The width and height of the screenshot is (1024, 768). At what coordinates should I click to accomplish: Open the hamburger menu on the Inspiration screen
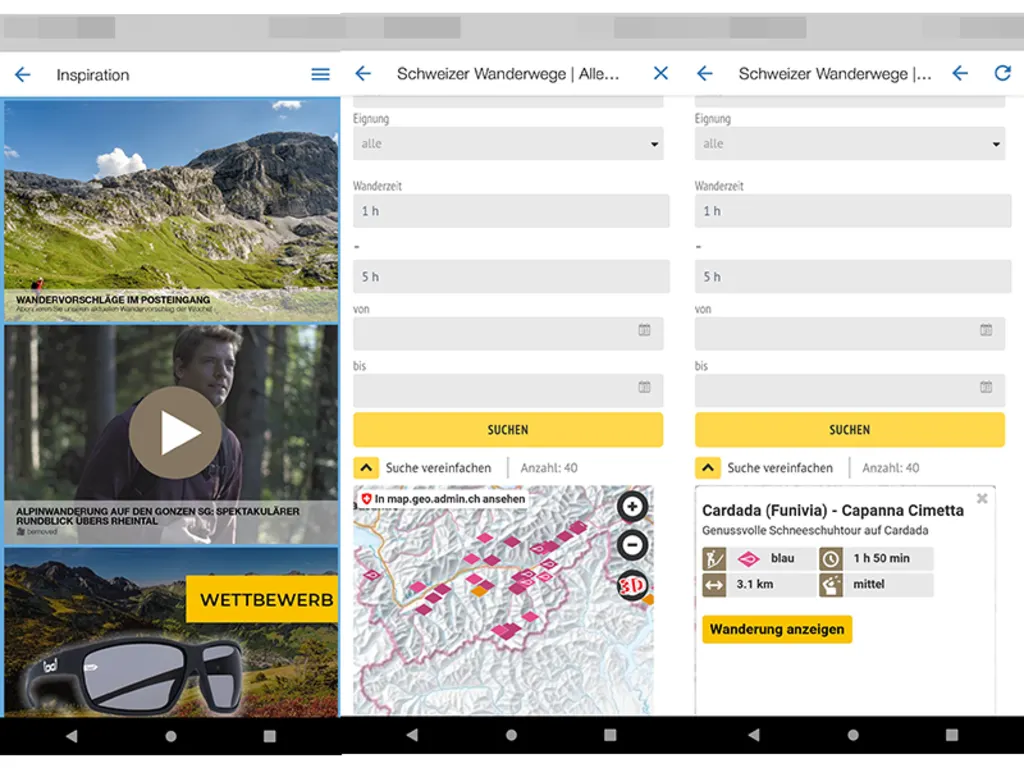(x=320, y=74)
